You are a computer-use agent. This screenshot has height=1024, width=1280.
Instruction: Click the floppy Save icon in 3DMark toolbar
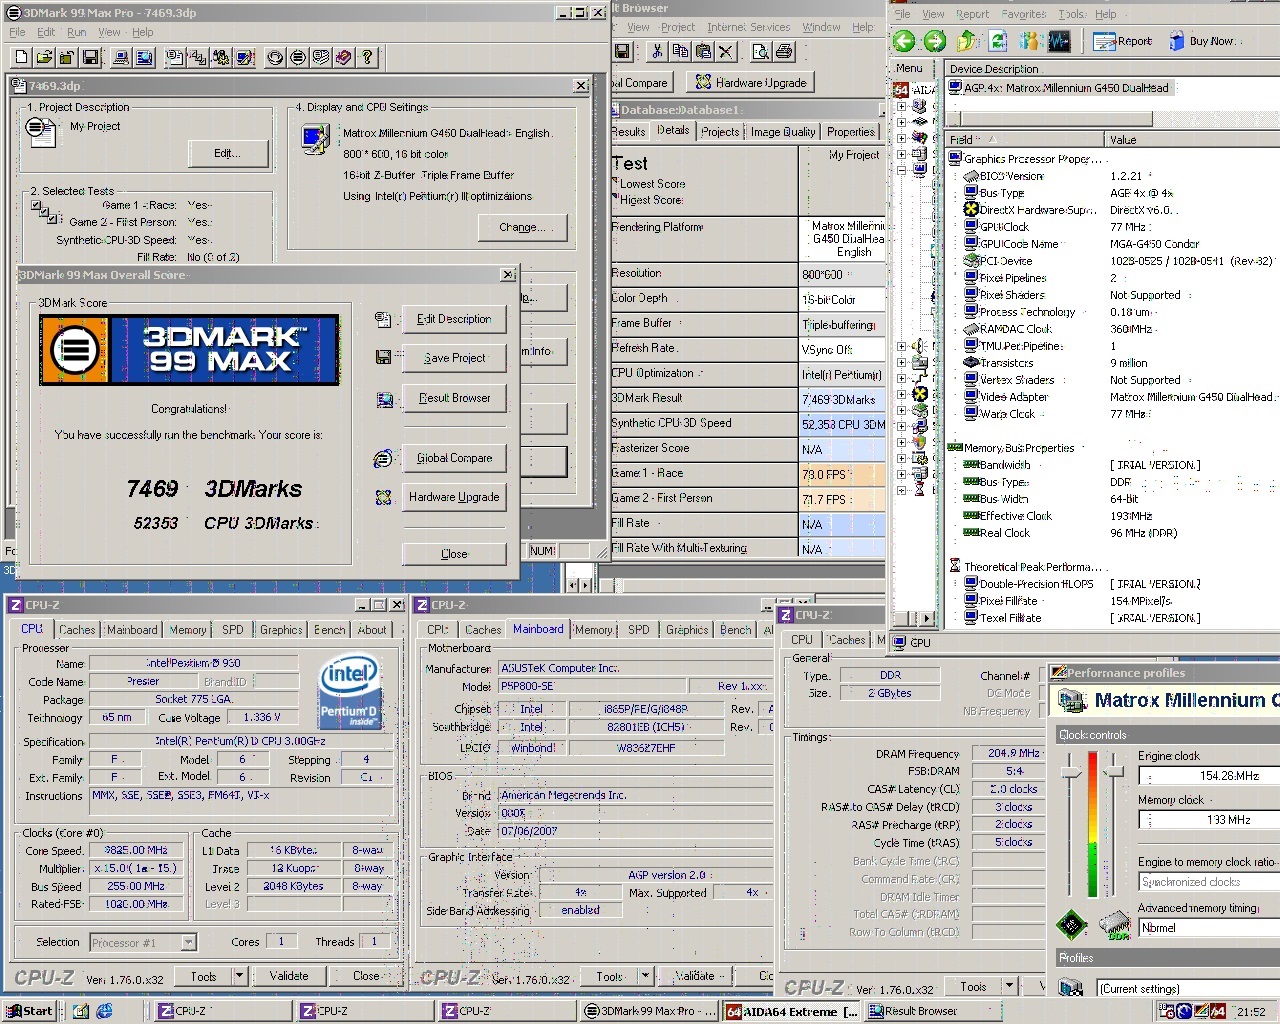coord(90,57)
